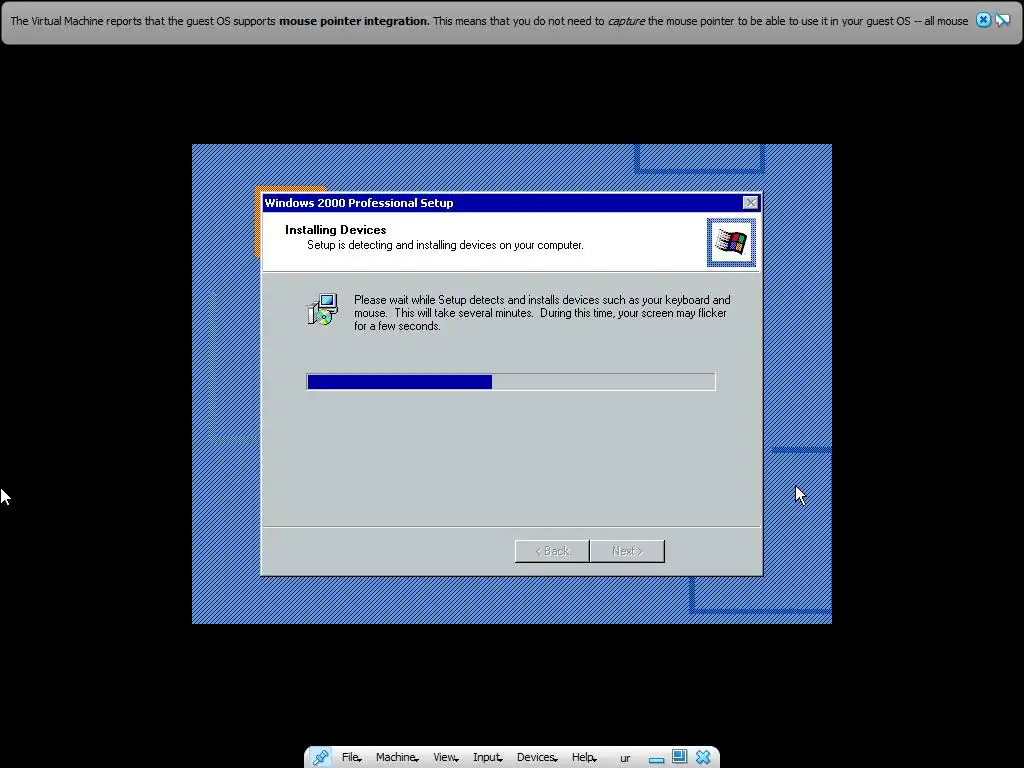The height and width of the screenshot is (768, 1024).
Task: Close the VM using mini toolbar X
Action: coord(703,757)
